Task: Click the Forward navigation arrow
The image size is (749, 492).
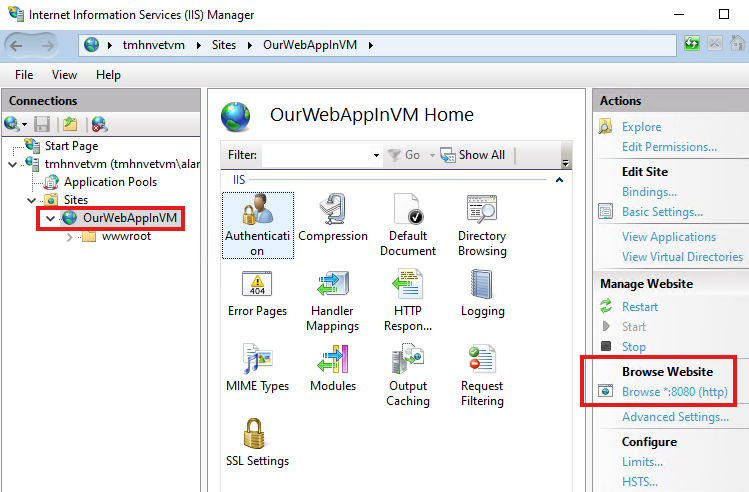Action: 47,45
